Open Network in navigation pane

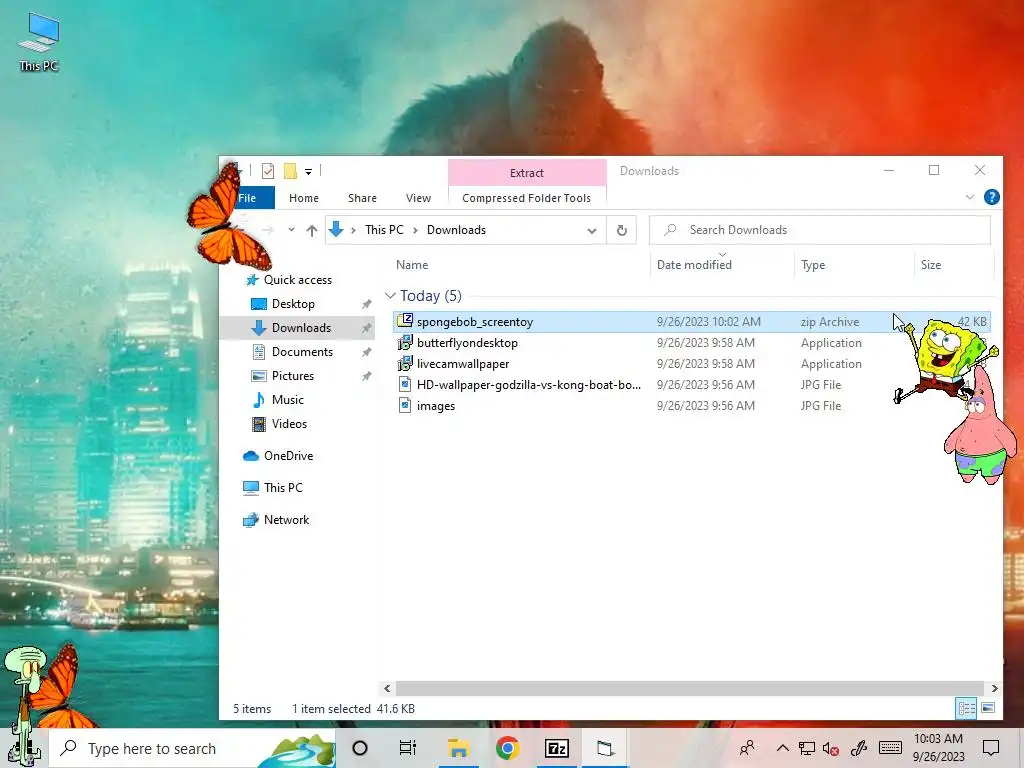click(286, 520)
